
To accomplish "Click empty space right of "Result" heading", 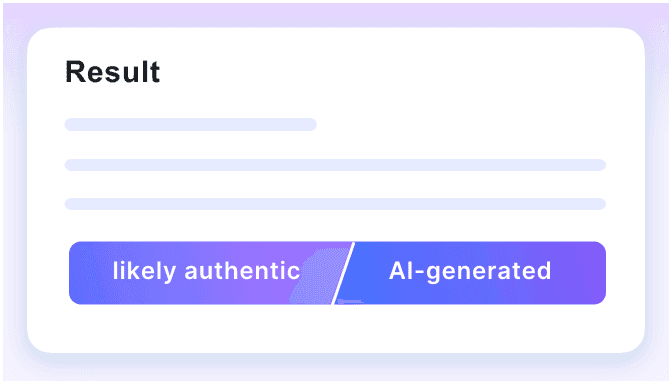I will tap(386, 72).
